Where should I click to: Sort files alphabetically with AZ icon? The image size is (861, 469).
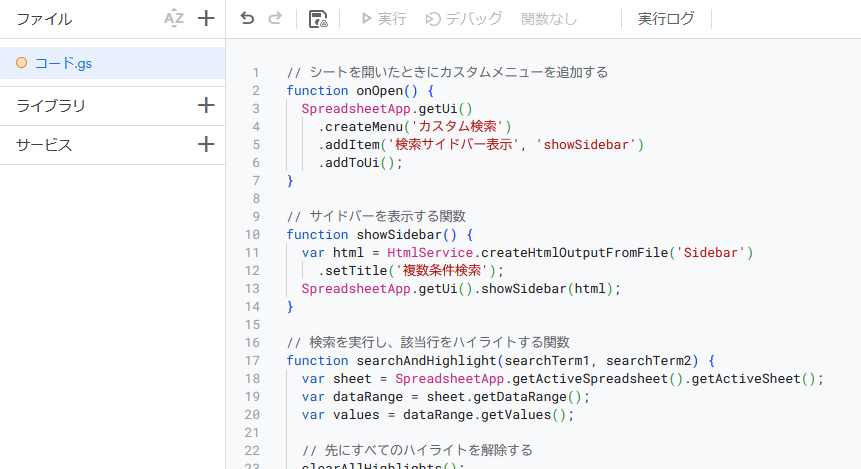174,19
